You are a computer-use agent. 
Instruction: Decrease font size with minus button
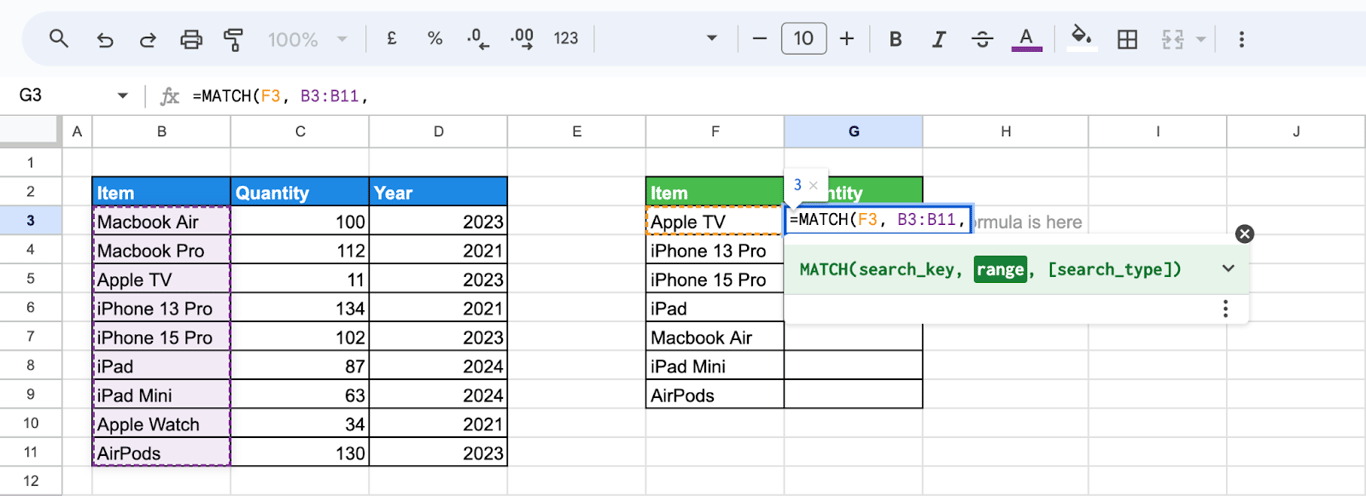(759, 39)
